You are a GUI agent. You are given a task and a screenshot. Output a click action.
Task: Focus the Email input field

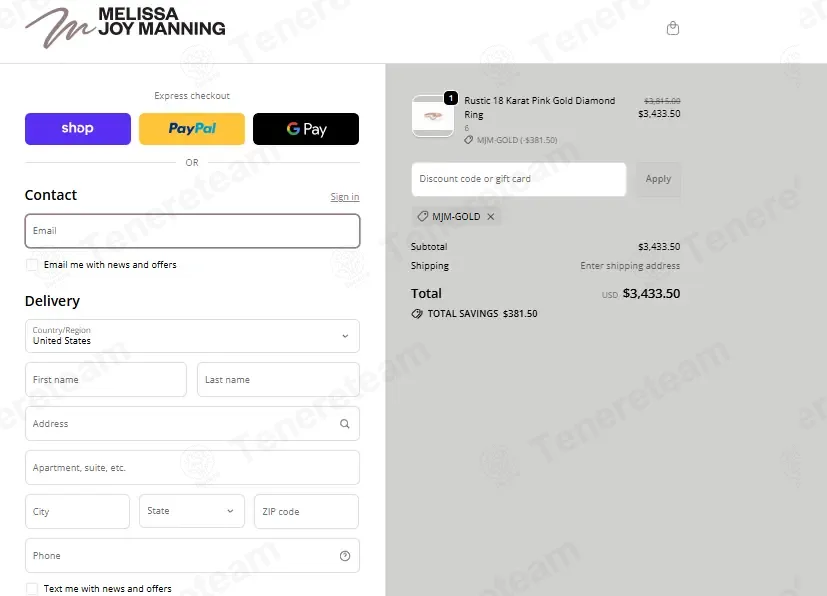pos(192,231)
